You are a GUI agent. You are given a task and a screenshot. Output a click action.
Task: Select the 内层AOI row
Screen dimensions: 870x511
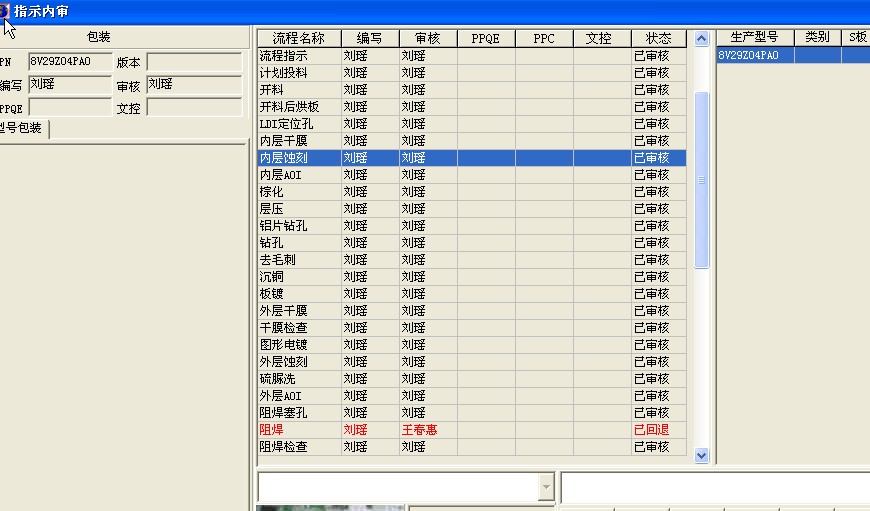click(x=472, y=175)
